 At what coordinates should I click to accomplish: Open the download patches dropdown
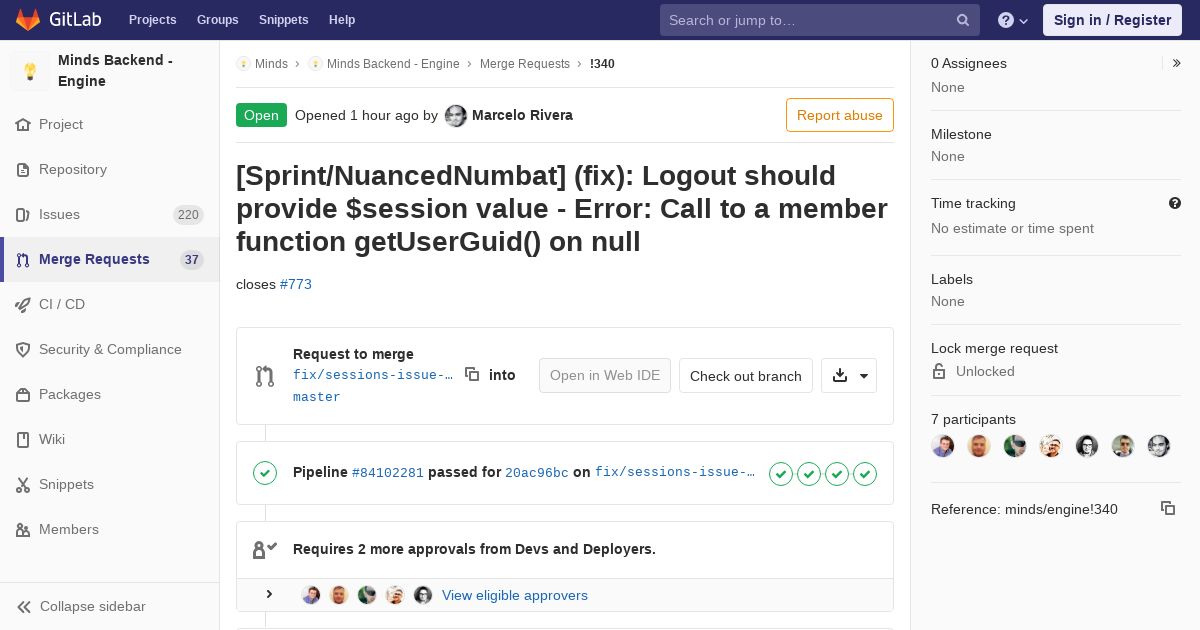click(849, 376)
